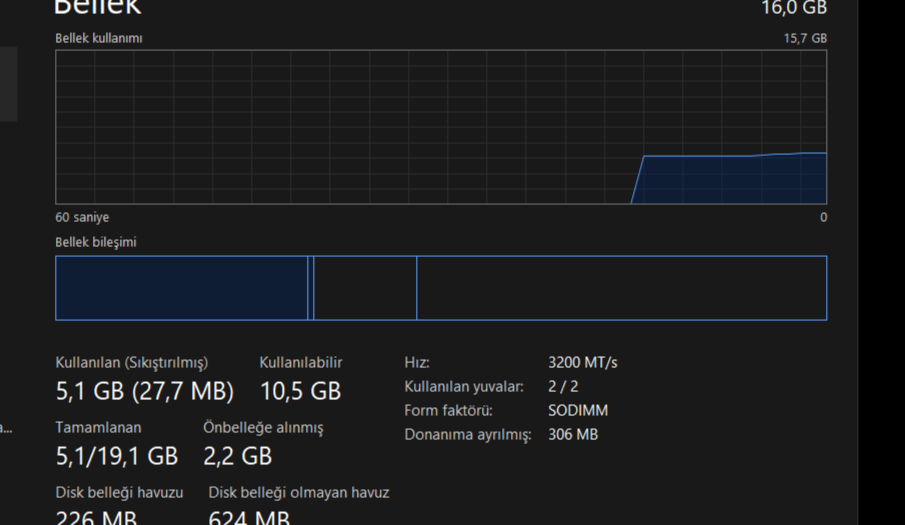The image size is (905, 525).
Task: Click the Bellek kullanımı usage graph
Action: click(441, 127)
